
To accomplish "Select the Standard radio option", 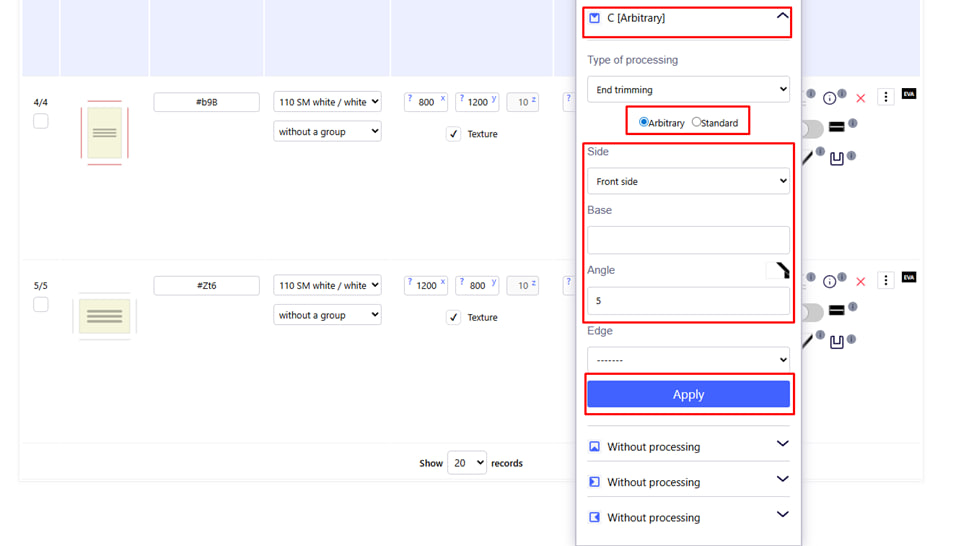I will click(697, 122).
